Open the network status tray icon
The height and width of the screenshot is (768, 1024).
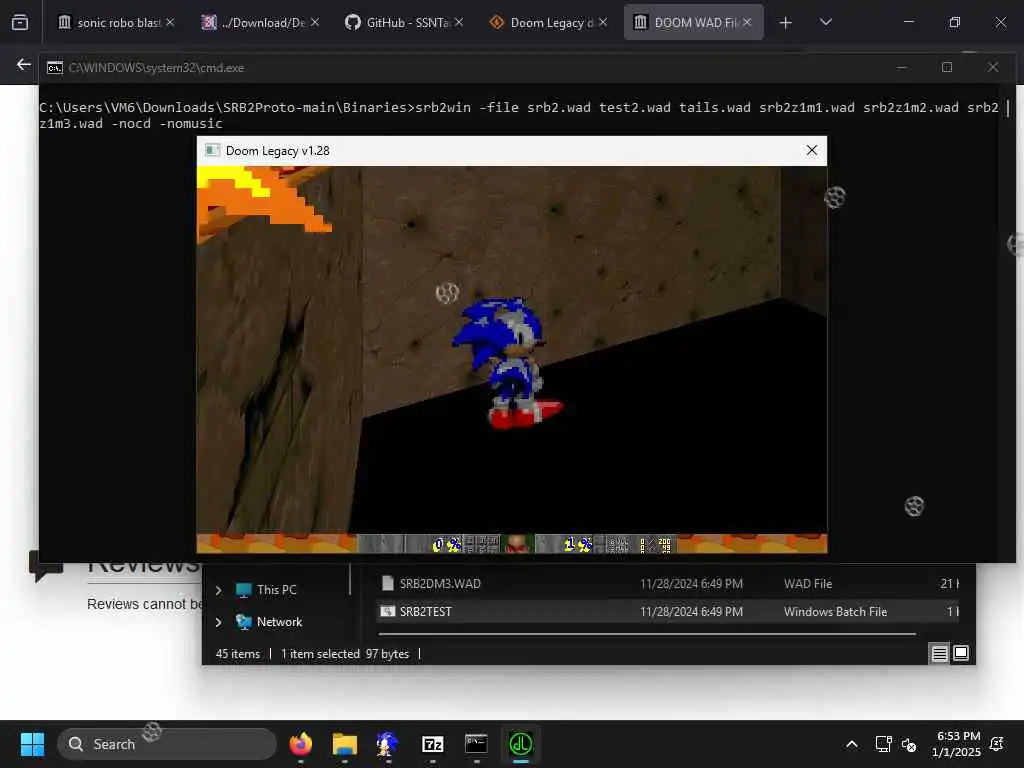[884, 744]
